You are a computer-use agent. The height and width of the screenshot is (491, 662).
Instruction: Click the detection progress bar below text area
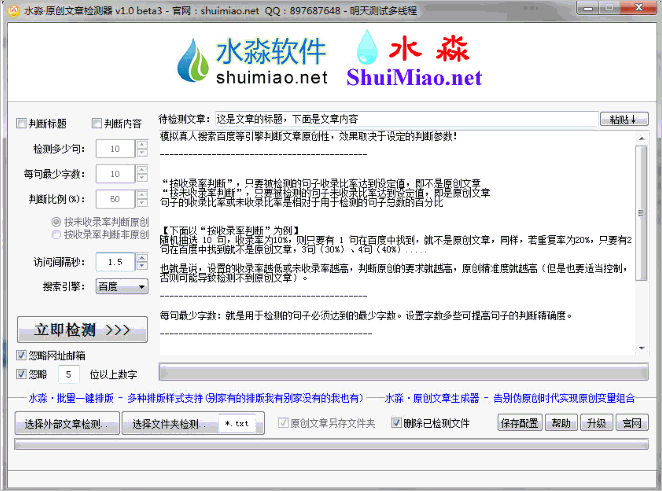404,372
